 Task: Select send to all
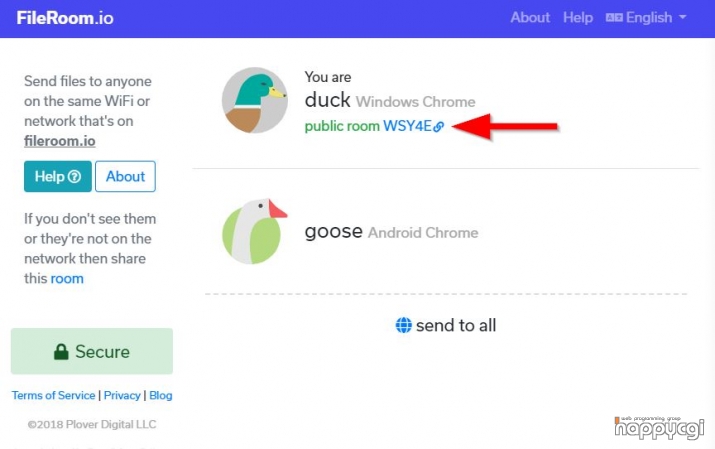point(446,325)
